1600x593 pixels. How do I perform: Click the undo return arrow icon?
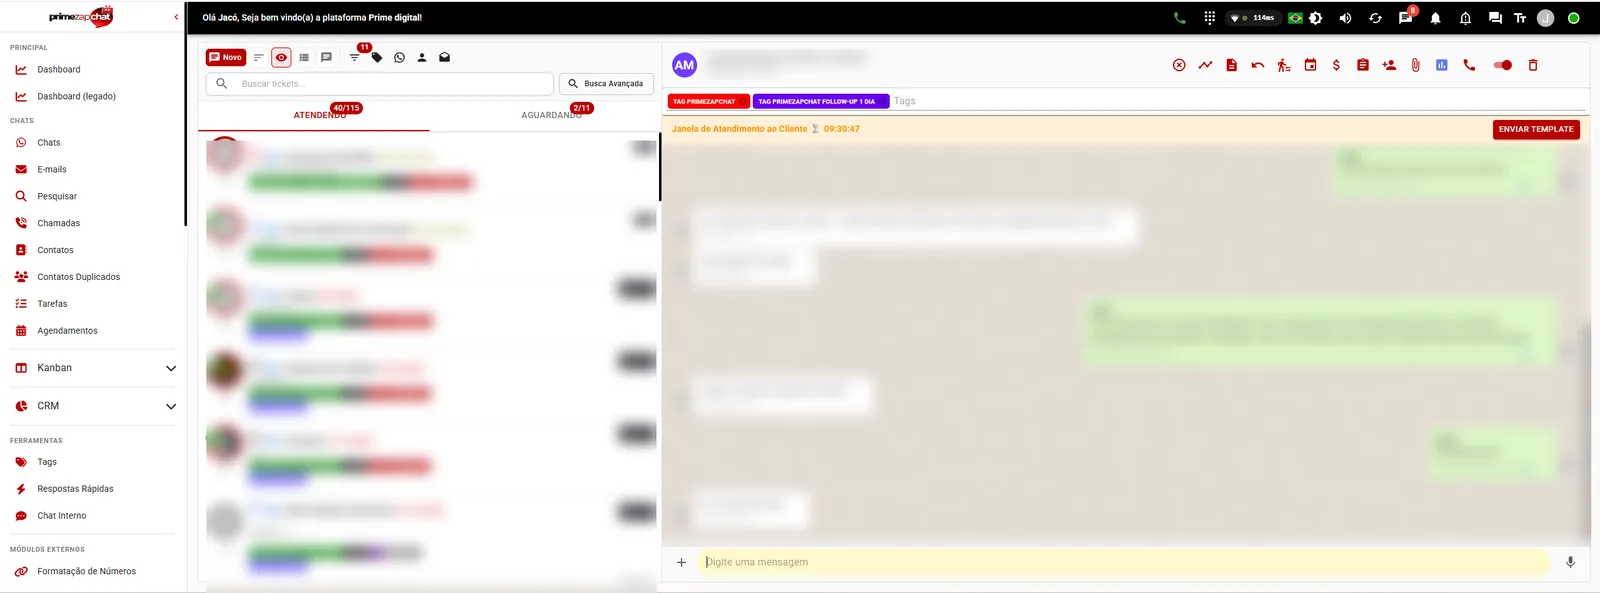point(1257,65)
